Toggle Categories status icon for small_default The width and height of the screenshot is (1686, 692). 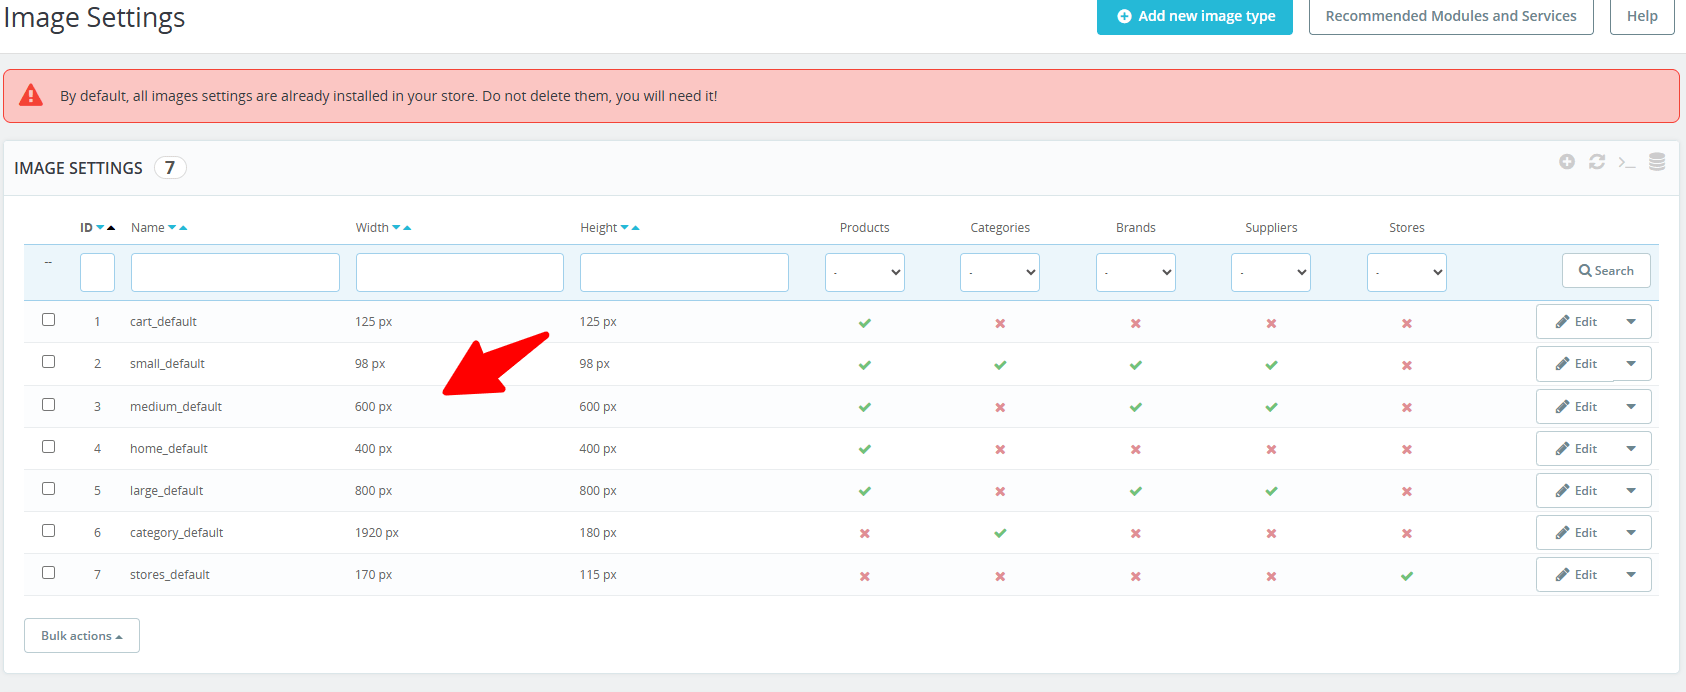(x=1000, y=365)
